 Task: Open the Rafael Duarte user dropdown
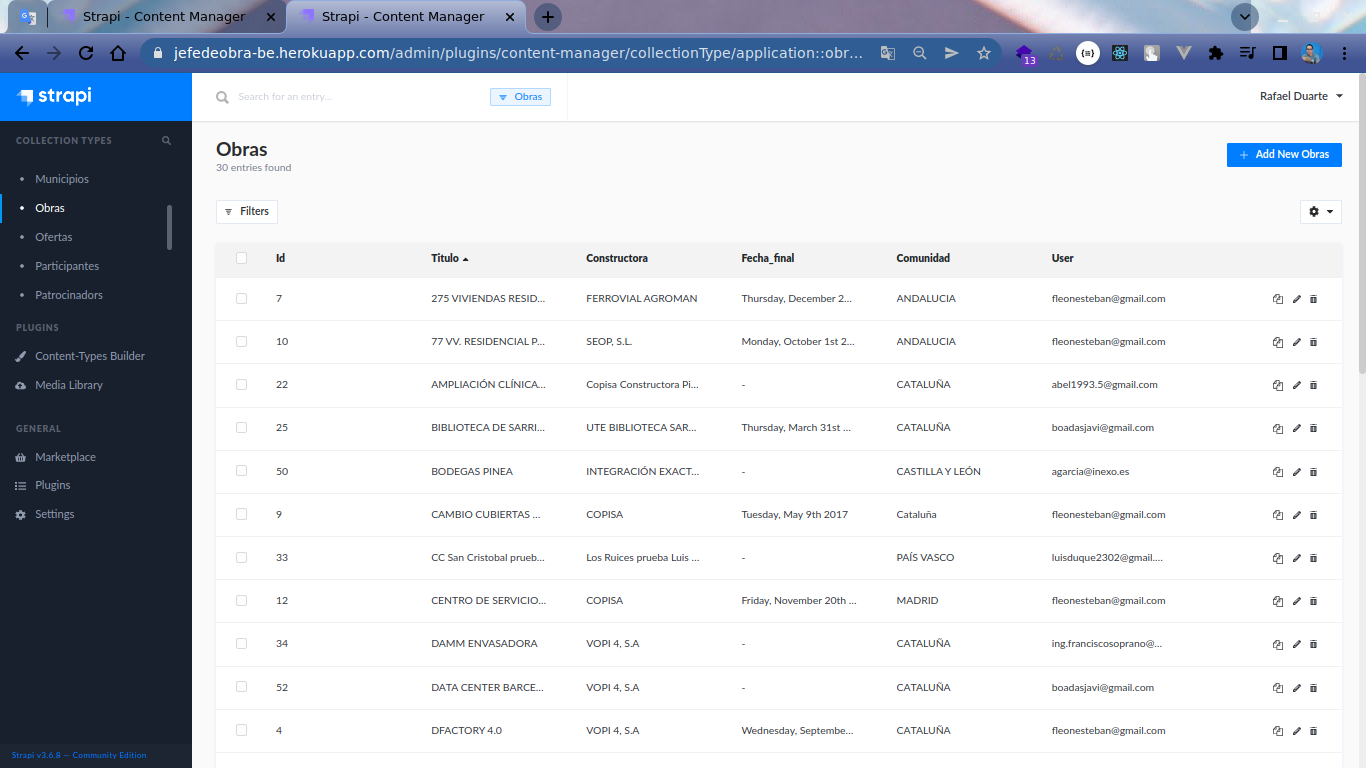[x=1301, y=96]
